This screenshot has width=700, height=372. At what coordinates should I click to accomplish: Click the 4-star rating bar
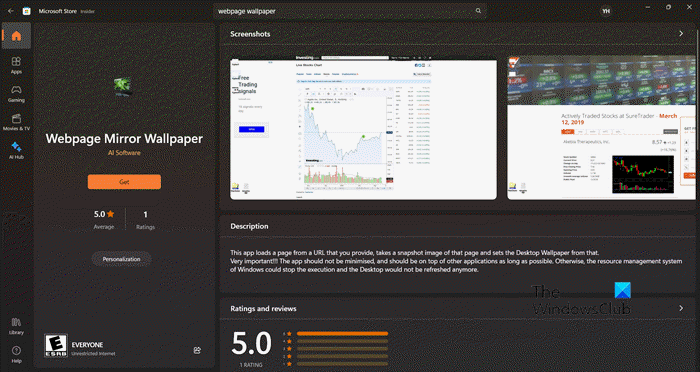342,341
